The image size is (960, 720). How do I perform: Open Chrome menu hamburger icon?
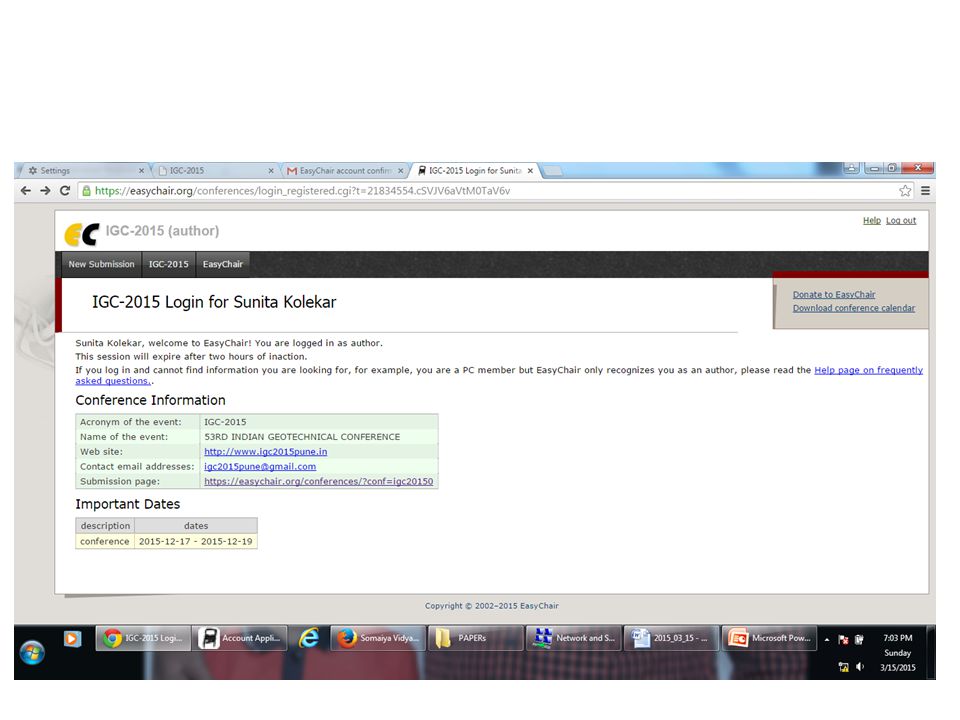(x=925, y=191)
